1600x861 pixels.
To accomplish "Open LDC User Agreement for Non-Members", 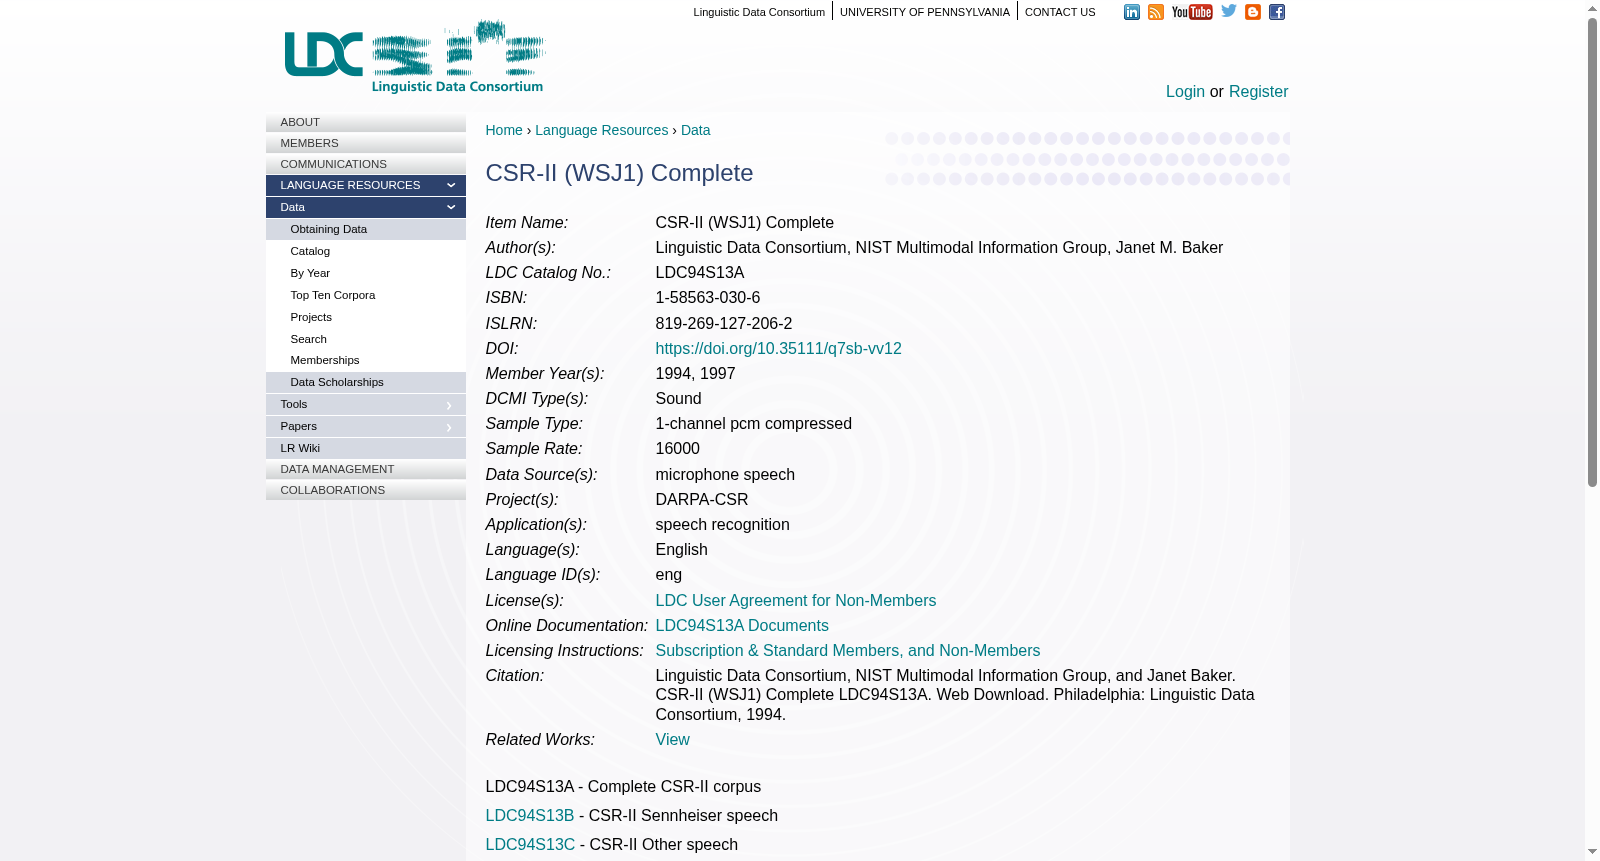I will 795,601.
